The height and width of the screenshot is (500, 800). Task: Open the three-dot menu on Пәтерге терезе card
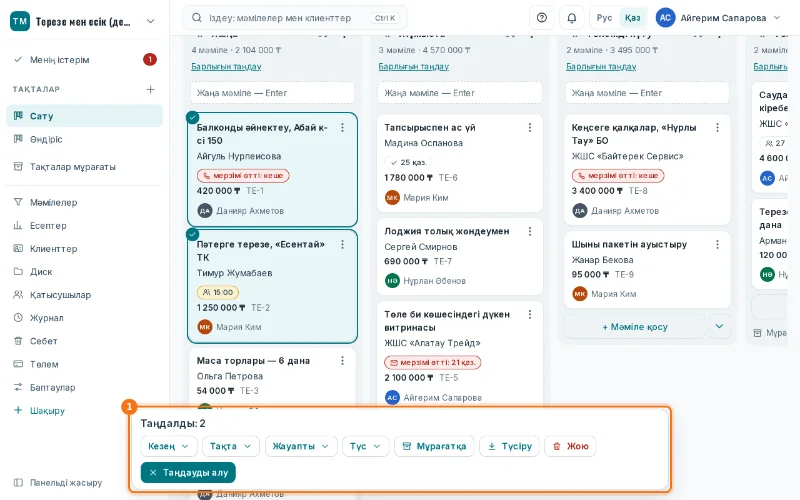pos(342,244)
